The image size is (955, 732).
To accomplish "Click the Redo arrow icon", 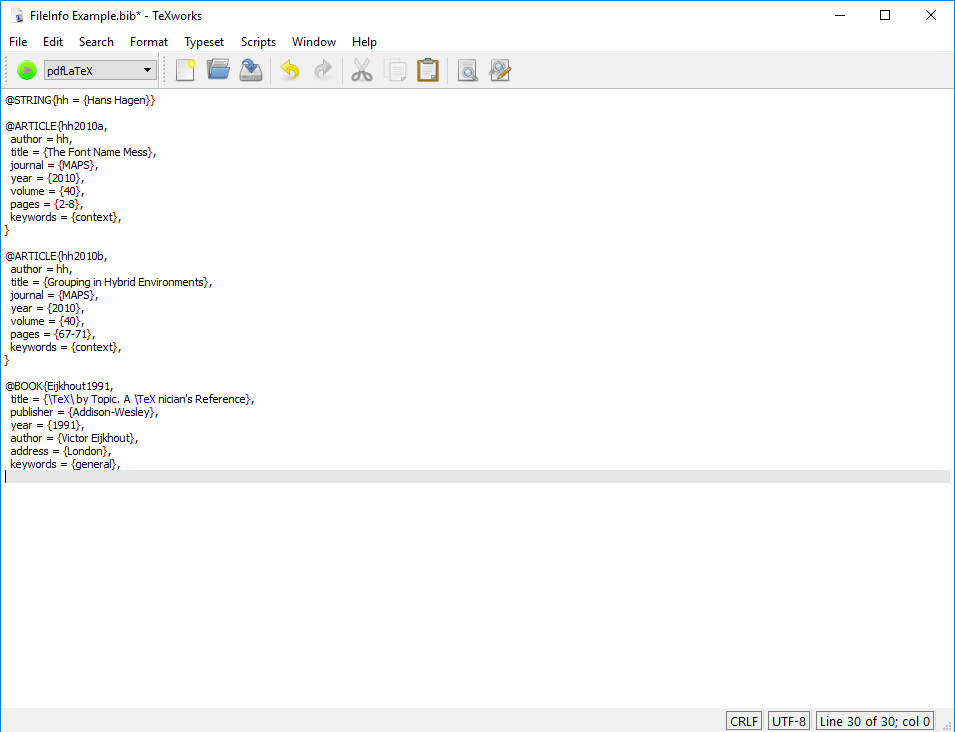I will 323,71.
